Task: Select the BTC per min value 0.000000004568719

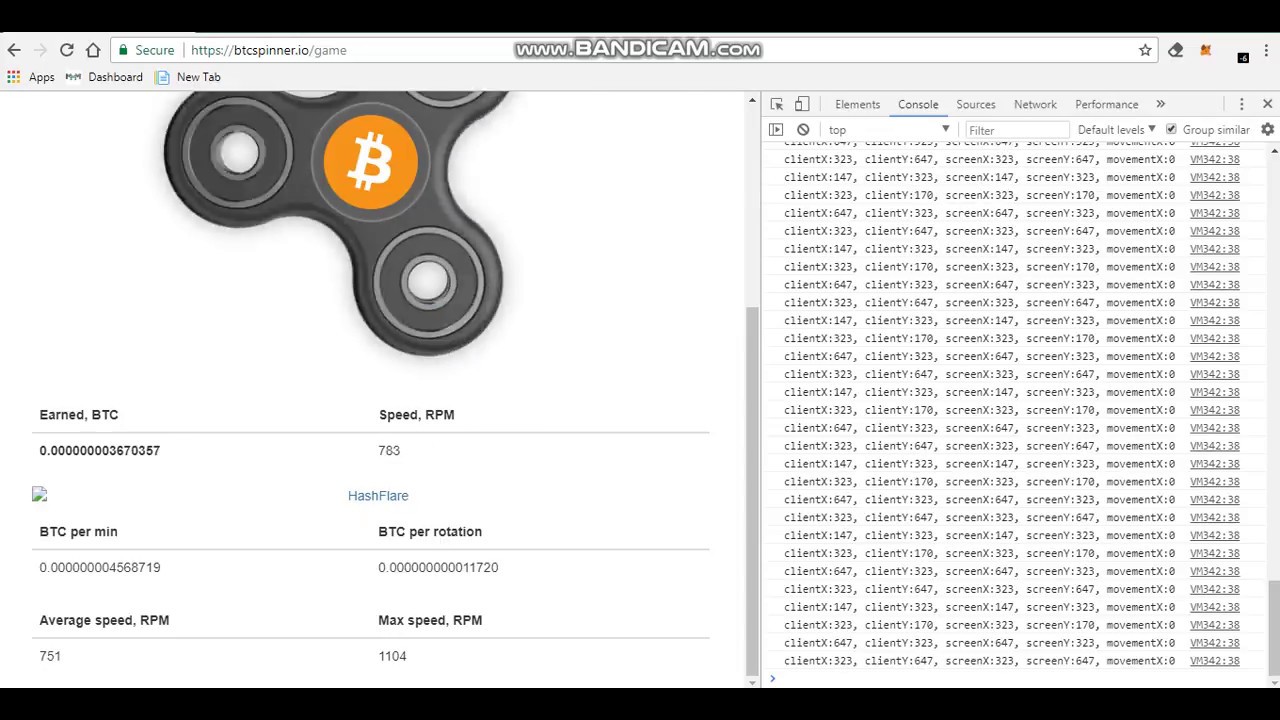Action: point(100,568)
